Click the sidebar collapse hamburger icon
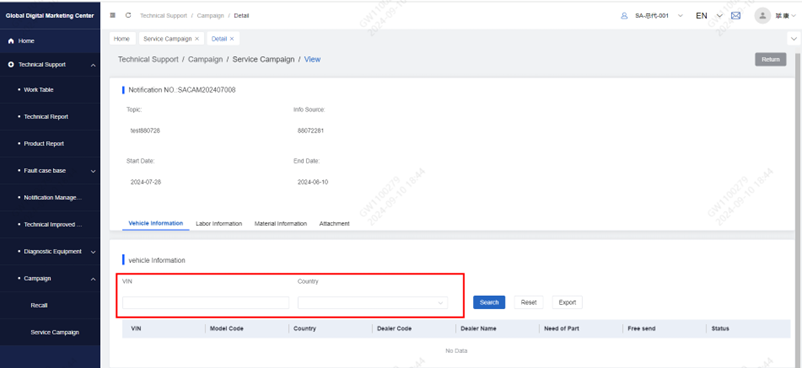 point(113,15)
